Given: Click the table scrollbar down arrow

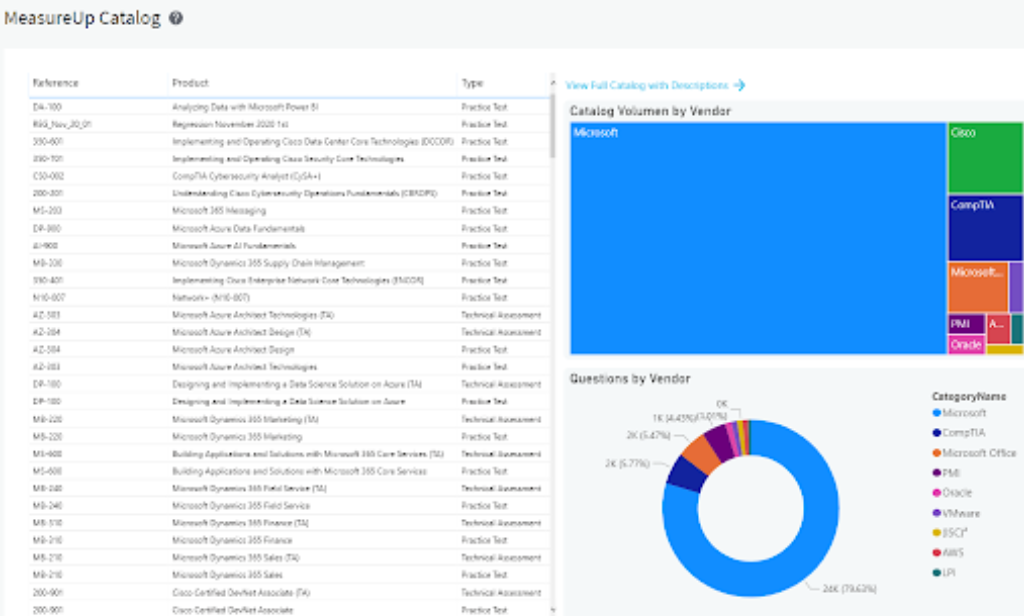Looking at the screenshot, I should 552,610.
